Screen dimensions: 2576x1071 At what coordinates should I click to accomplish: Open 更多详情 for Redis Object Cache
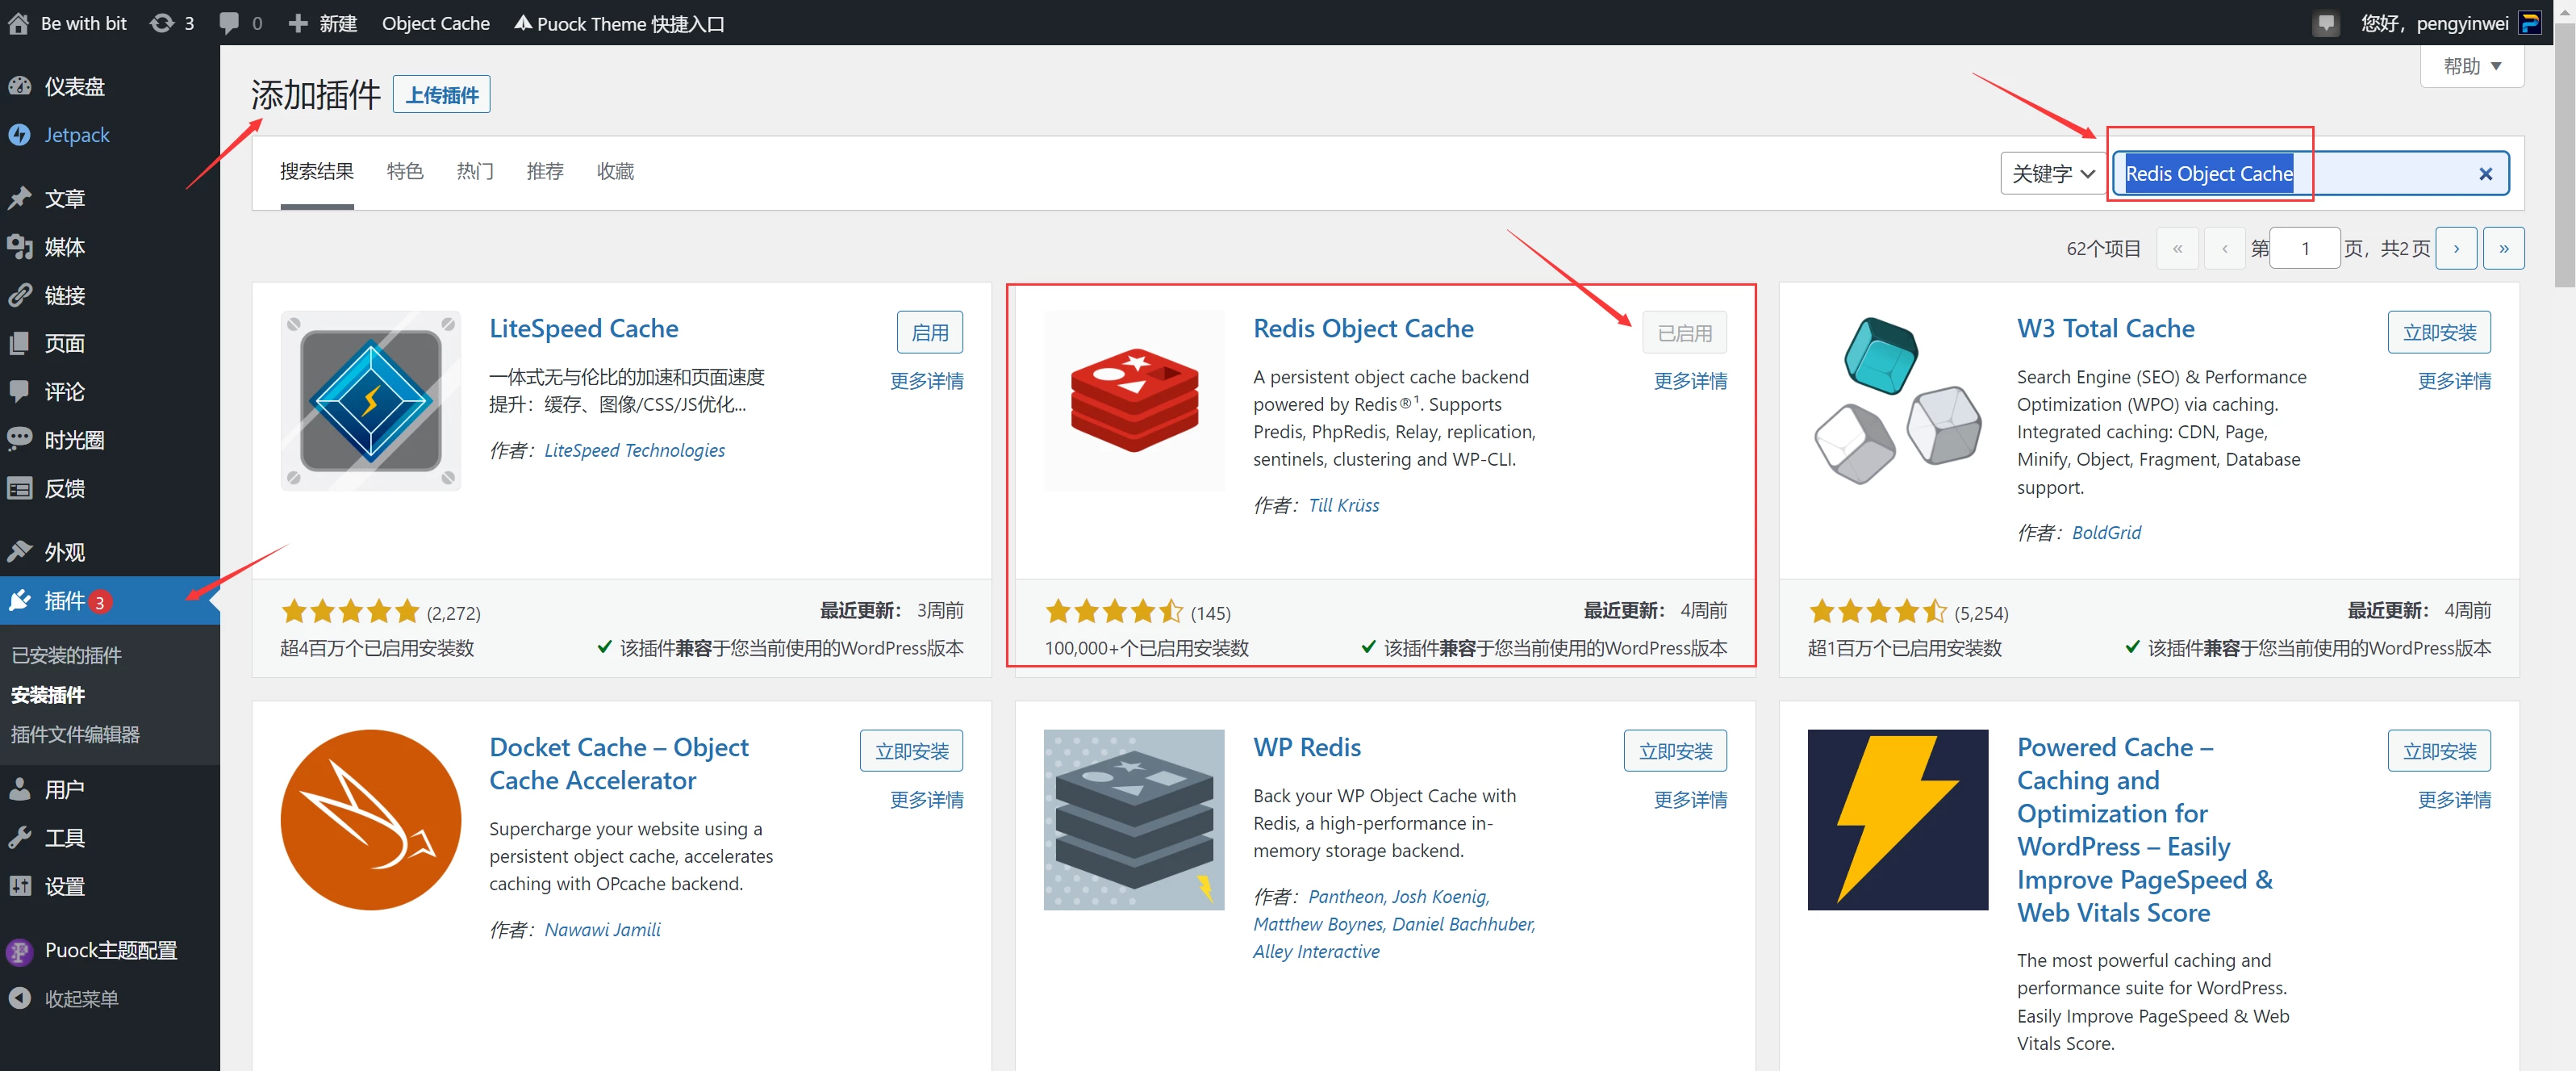[x=1690, y=381]
